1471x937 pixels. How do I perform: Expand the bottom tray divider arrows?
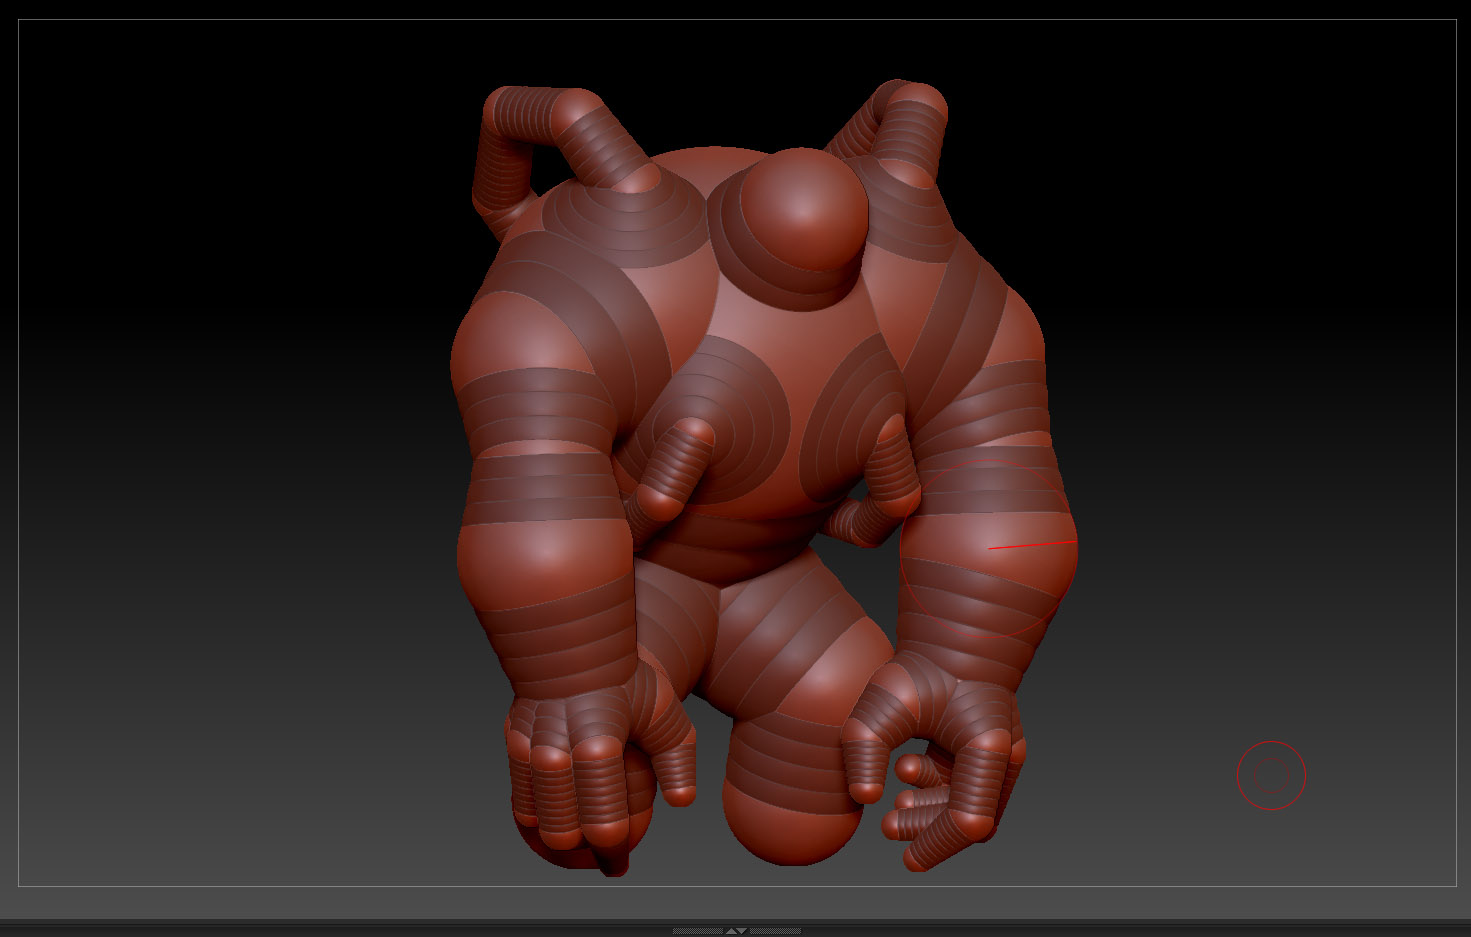tap(736, 930)
